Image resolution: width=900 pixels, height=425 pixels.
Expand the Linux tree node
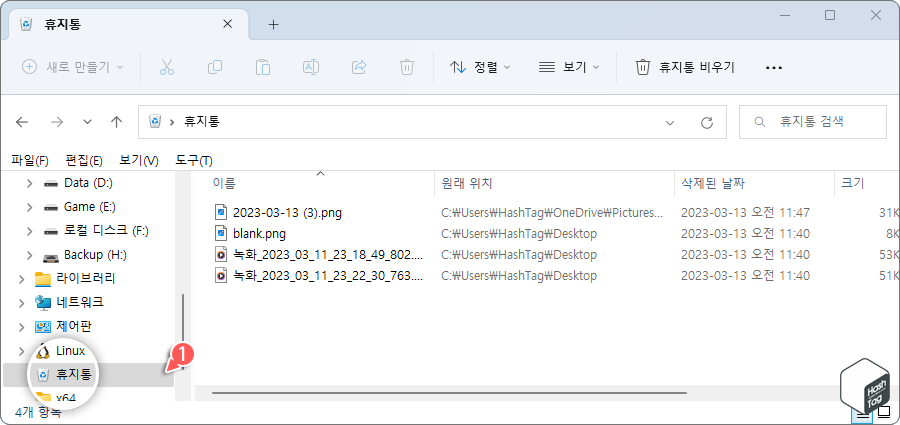21,351
